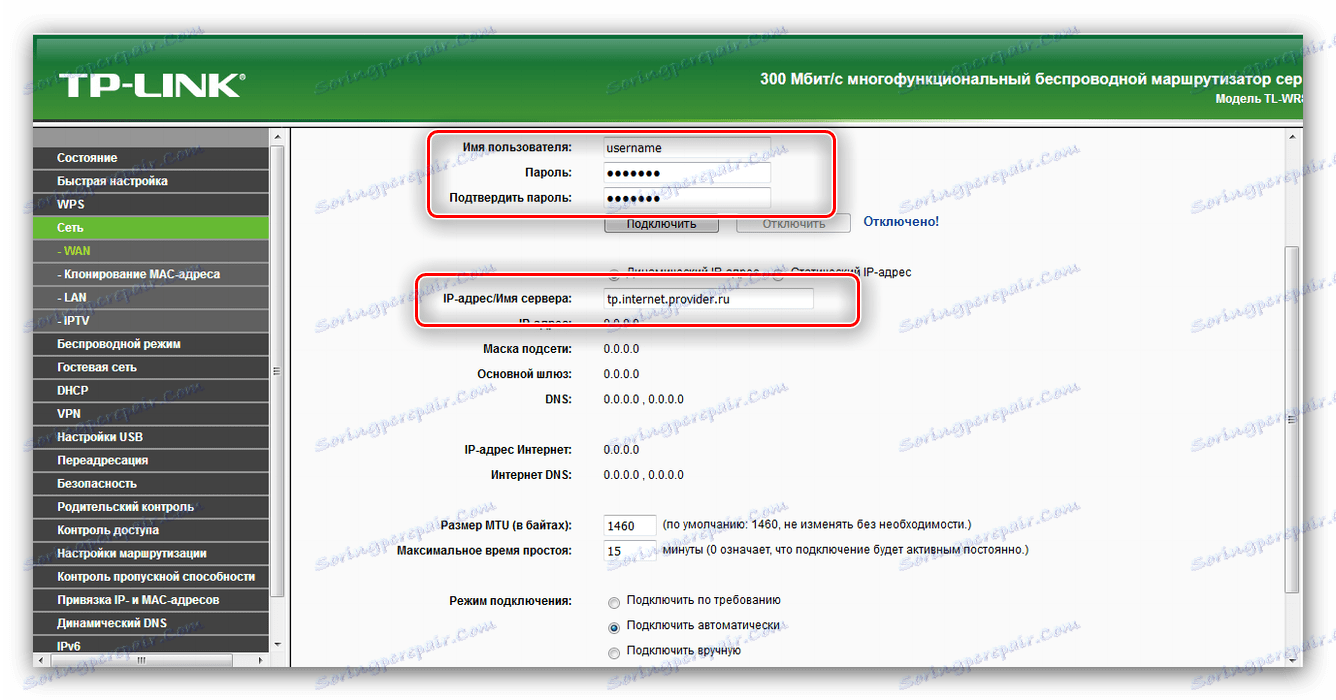The image size is (1336, 700).
Task: Open Клонирование MAC-адреса submenu
Action: [151, 274]
